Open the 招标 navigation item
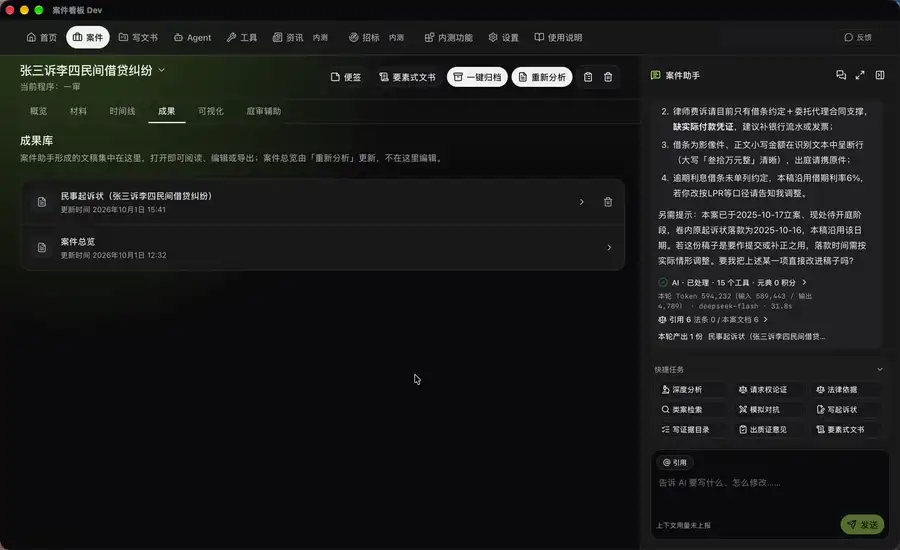 coord(377,37)
